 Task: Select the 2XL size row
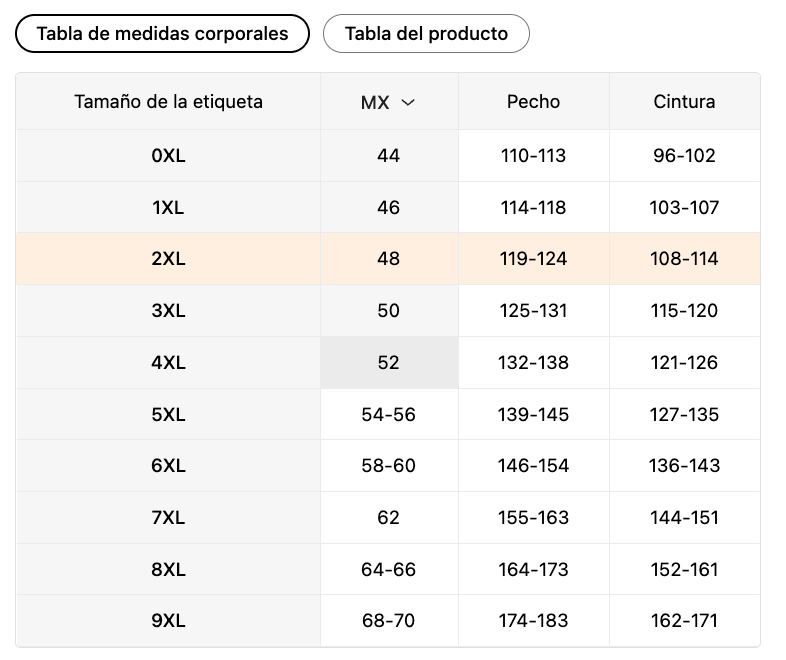pos(388,259)
